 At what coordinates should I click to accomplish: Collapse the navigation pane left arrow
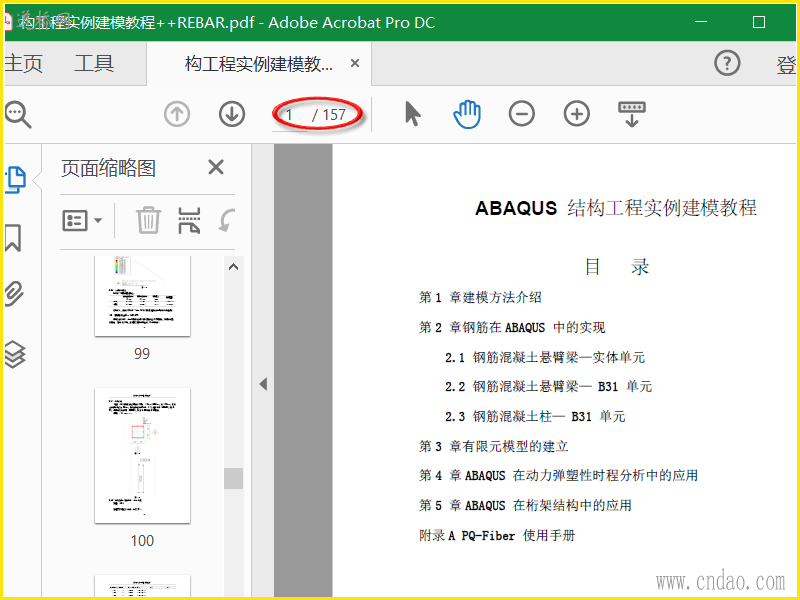pos(263,384)
